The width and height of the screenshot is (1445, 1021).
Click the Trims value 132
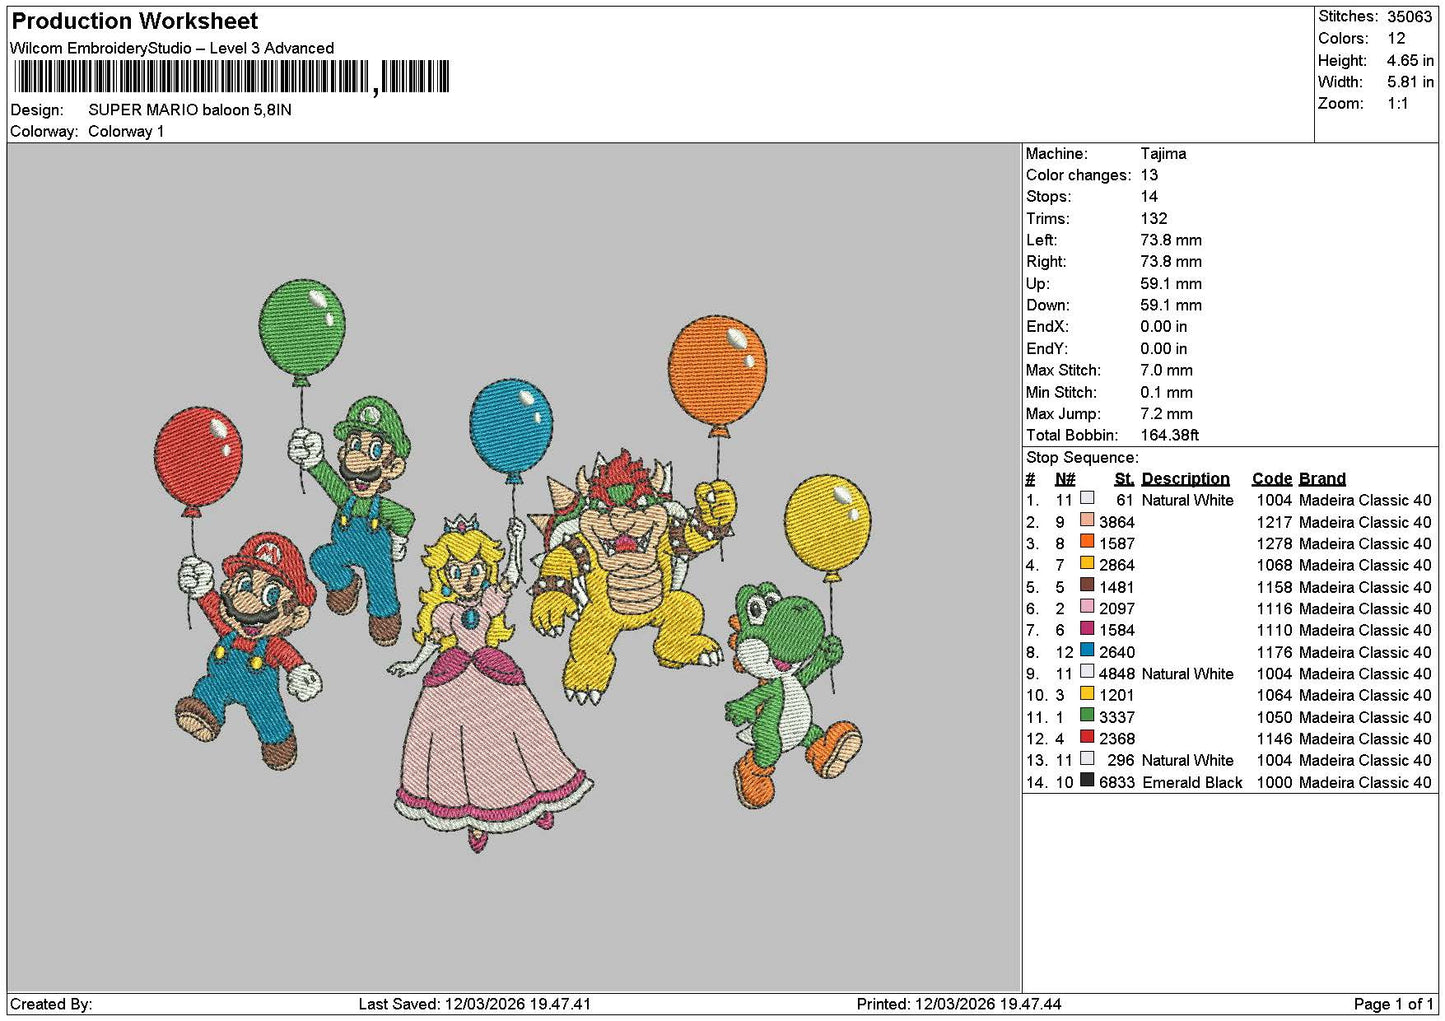[1154, 218]
